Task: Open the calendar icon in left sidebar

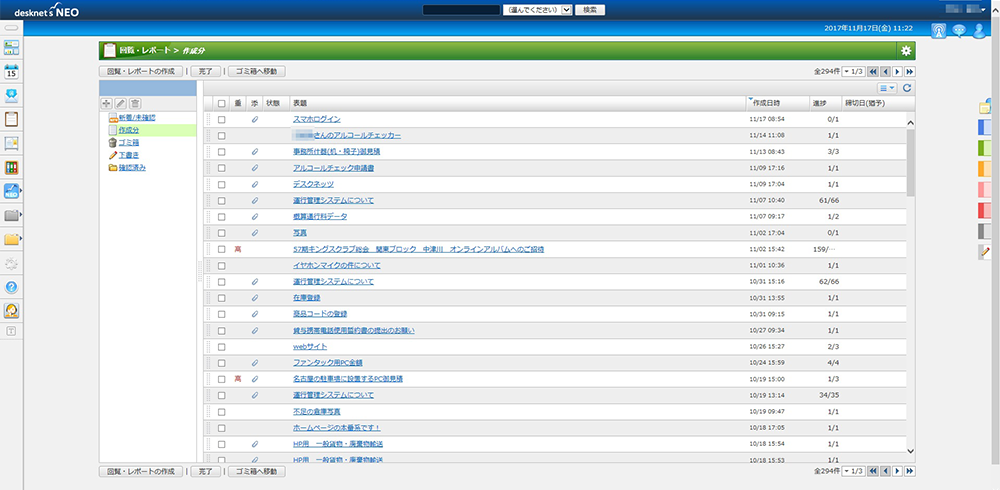Action: point(12,71)
